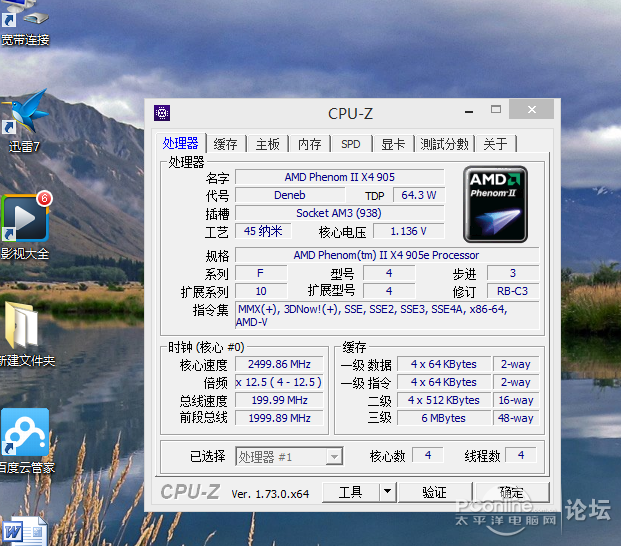
Task: Switch to the 主板 tab
Action: coord(268,144)
